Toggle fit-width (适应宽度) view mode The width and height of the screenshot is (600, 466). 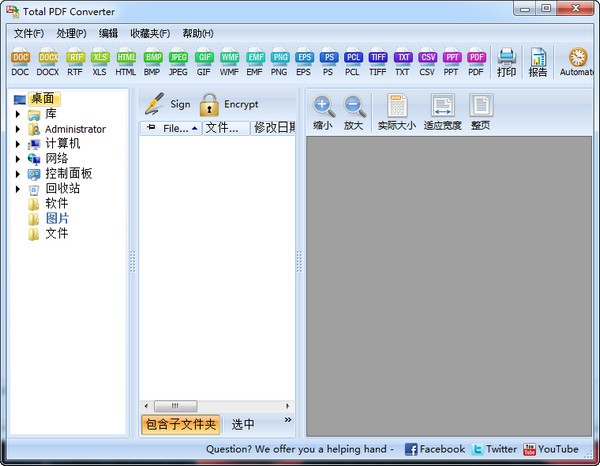pos(442,112)
